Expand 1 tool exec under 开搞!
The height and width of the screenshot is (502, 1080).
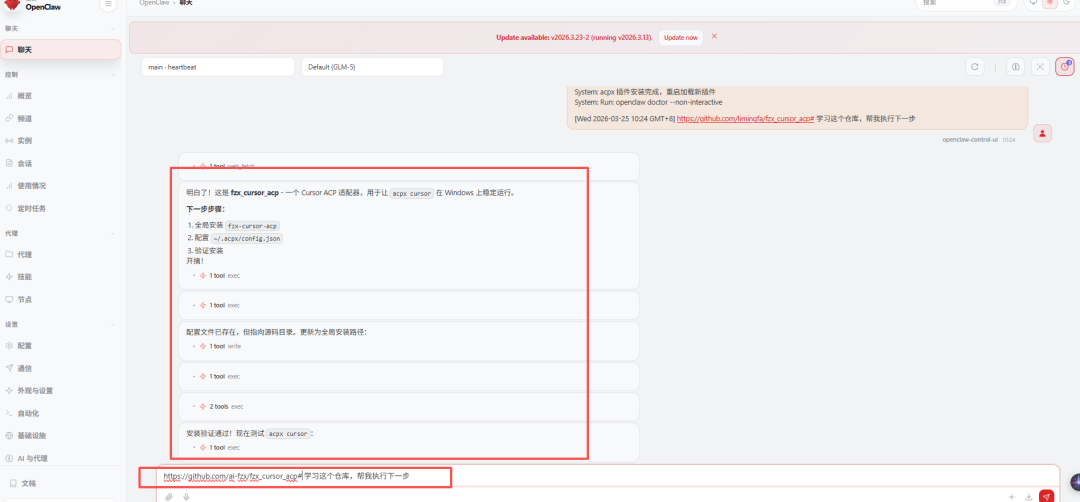tap(216, 275)
